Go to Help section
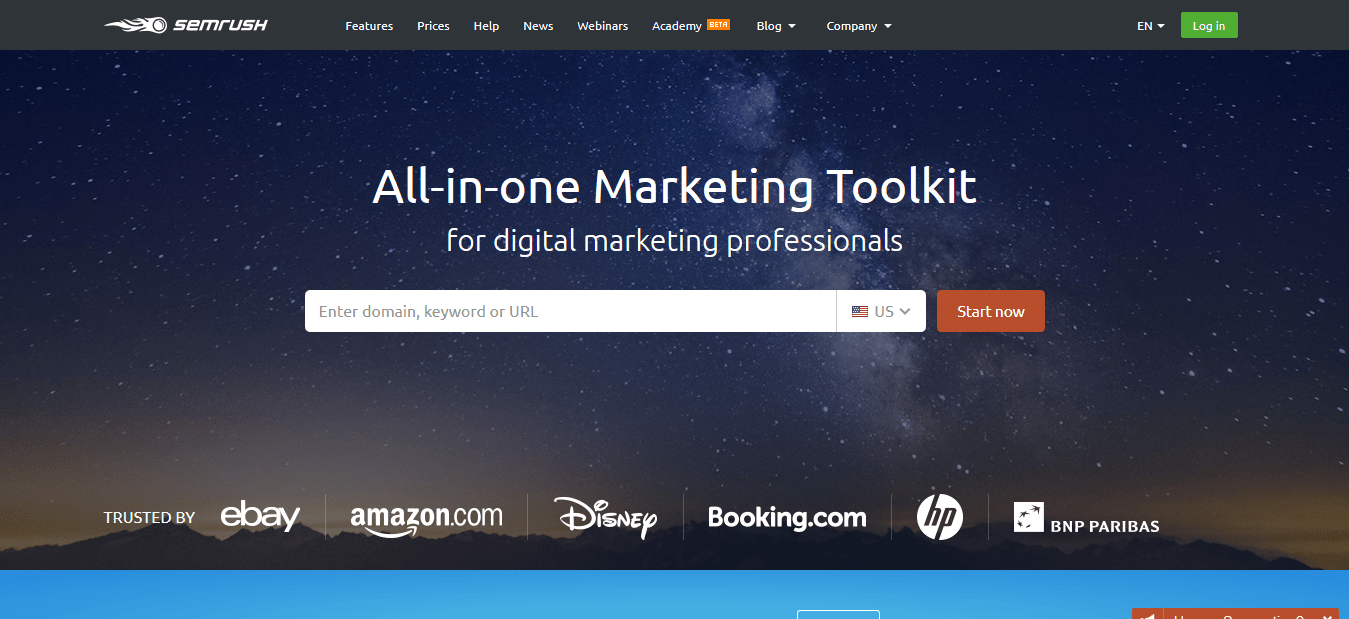This screenshot has width=1349, height=619. coord(486,26)
